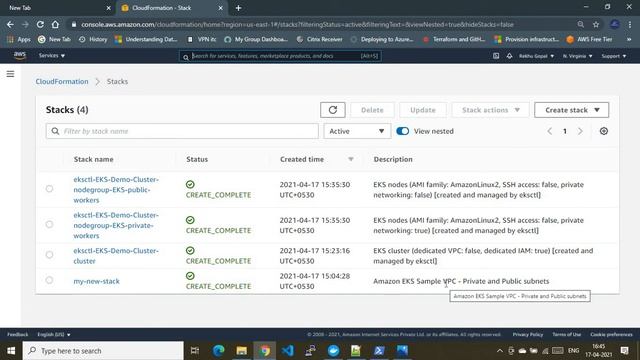Open PowerShell from taskbar
640x360 pixels.
pos(379,351)
